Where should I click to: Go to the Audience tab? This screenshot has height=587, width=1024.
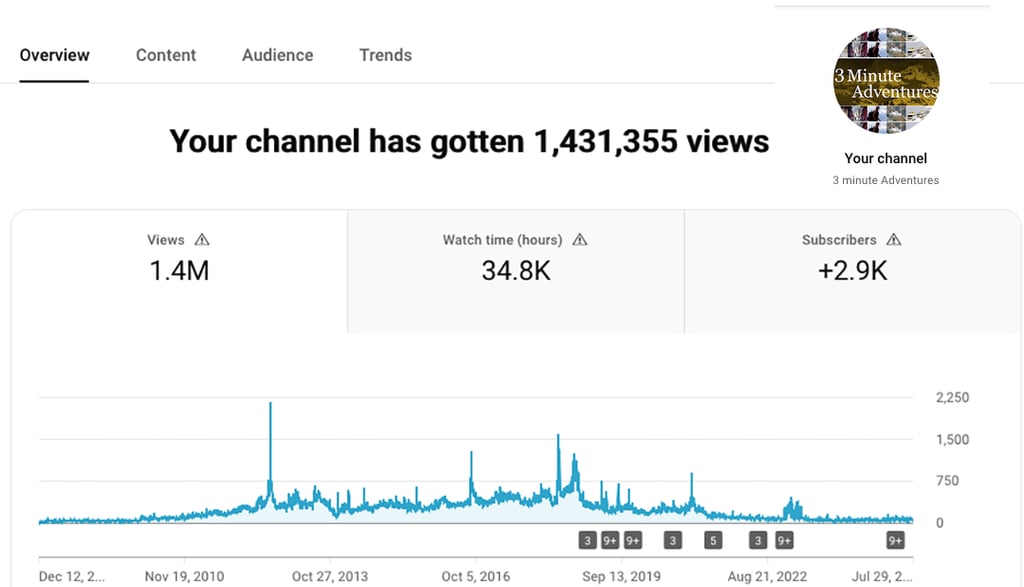(x=278, y=55)
